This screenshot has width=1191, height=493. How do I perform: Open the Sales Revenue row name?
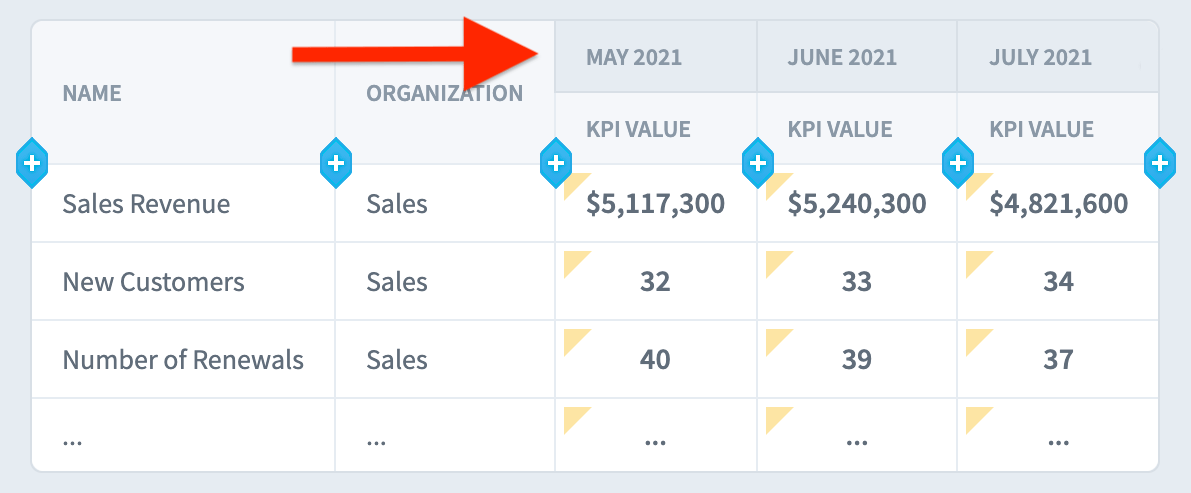tap(146, 204)
